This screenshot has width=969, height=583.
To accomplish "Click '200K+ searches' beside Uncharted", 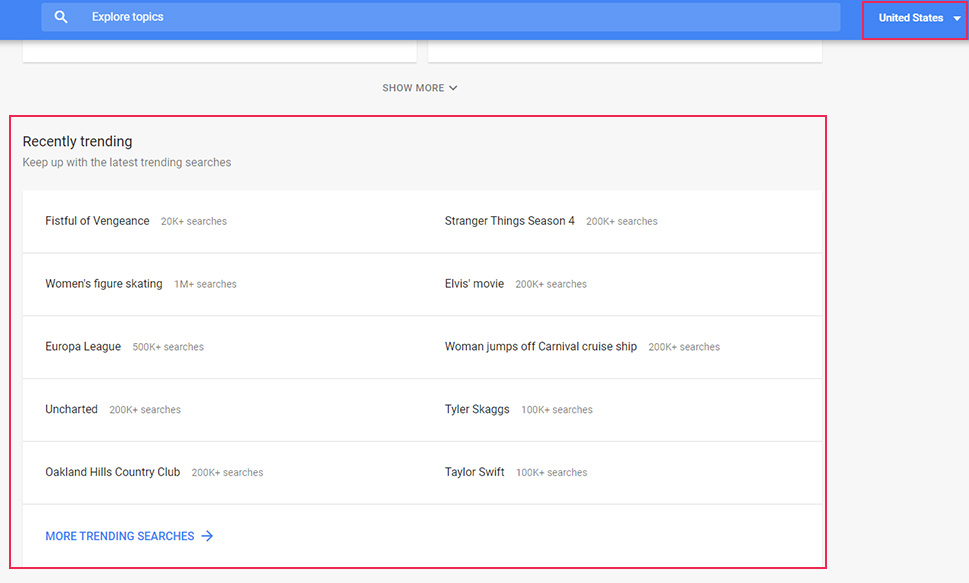I will [x=145, y=410].
